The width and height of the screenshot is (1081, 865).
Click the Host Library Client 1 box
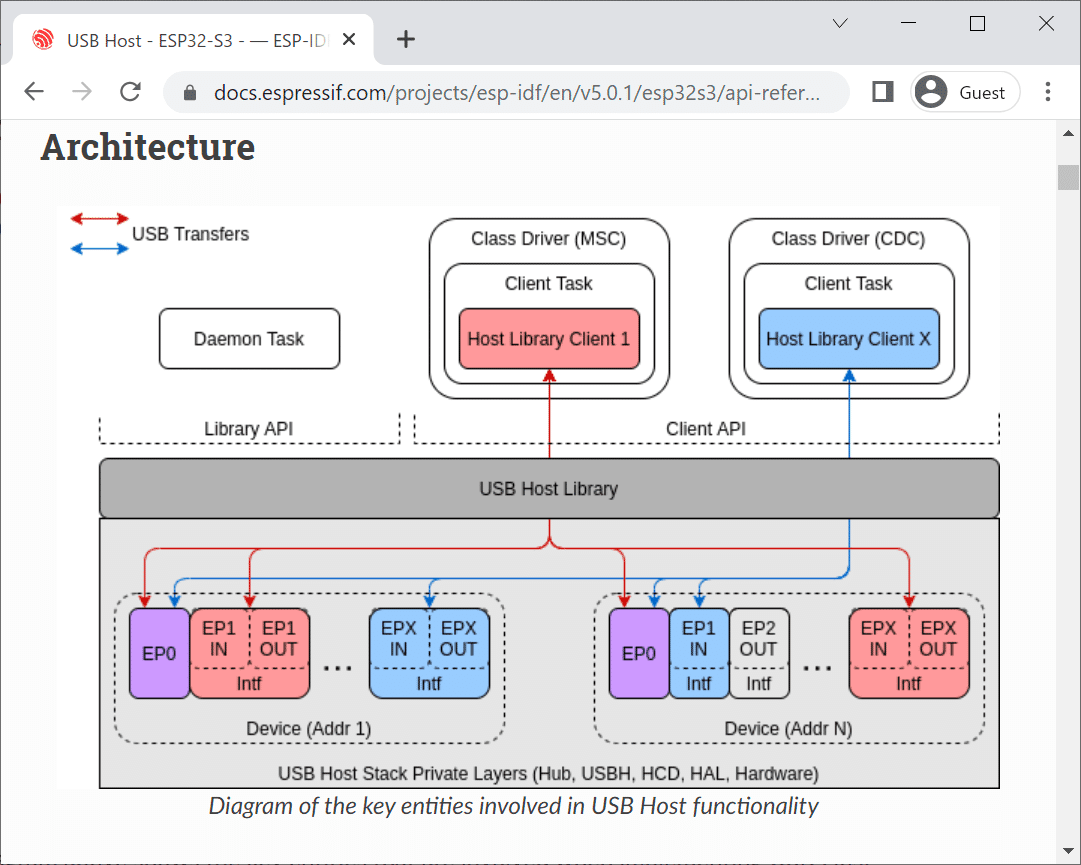click(x=548, y=339)
